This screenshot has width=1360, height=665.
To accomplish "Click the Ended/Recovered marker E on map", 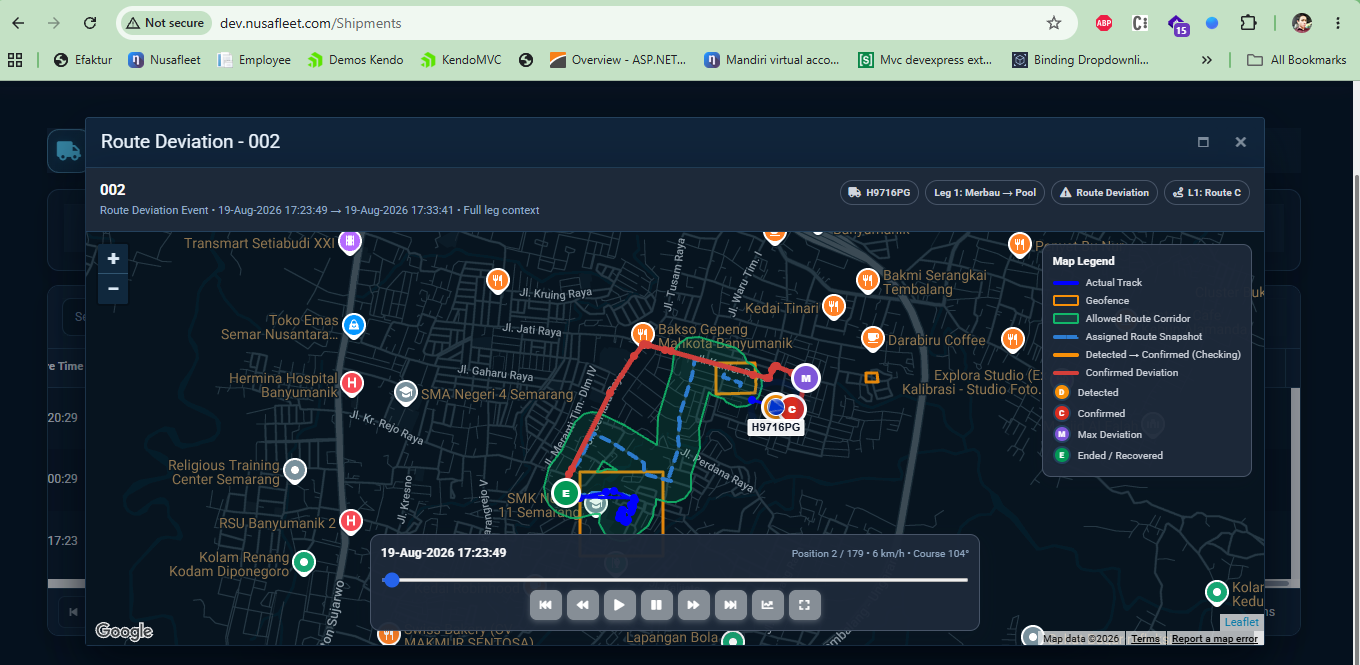I will [x=566, y=493].
